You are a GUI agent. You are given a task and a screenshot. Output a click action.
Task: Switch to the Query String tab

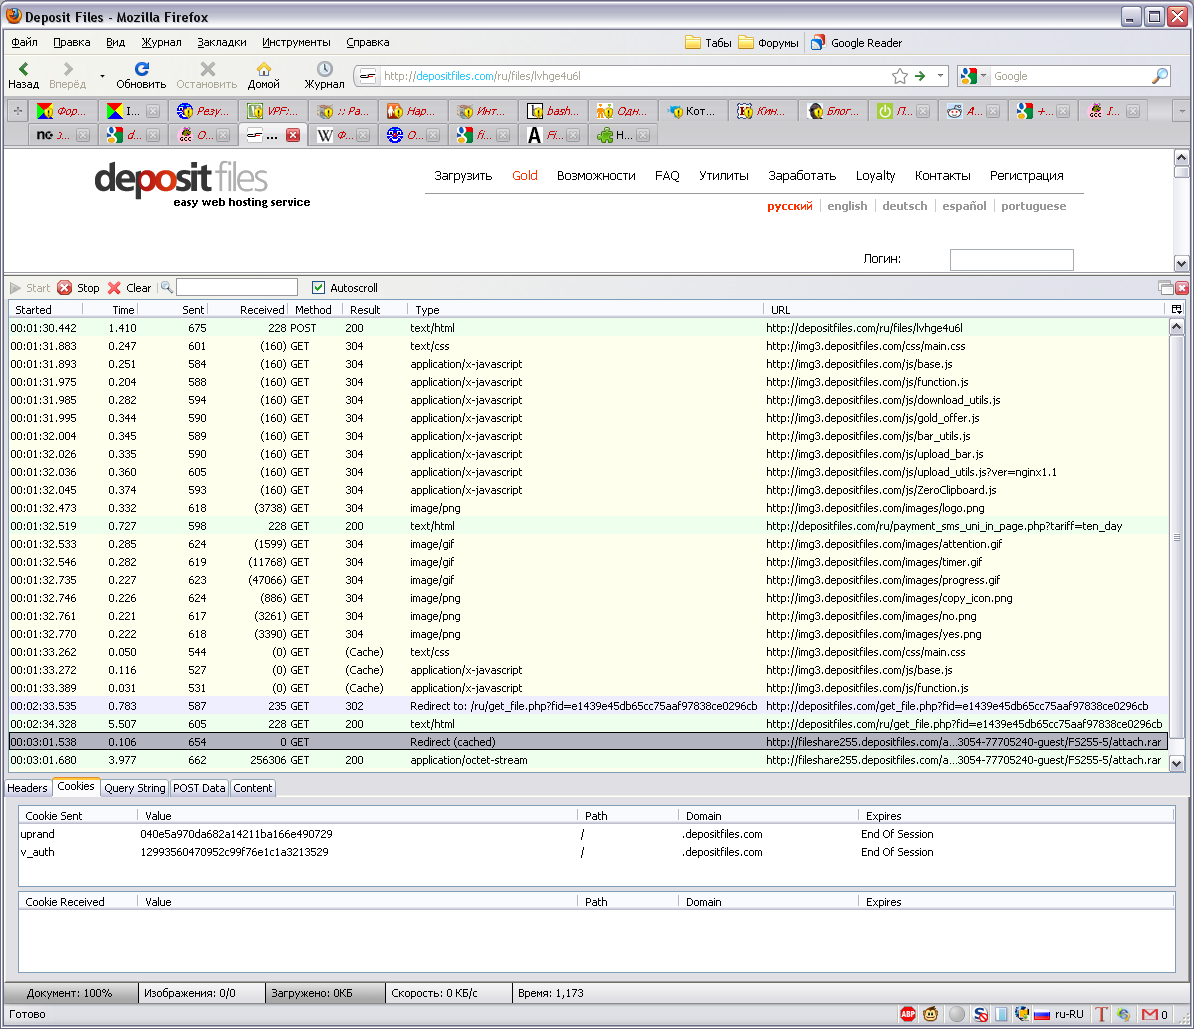135,788
